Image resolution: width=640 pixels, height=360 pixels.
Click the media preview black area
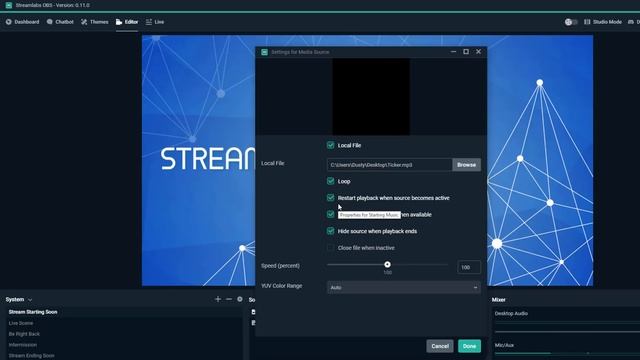pyautogui.click(x=371, y=96)
